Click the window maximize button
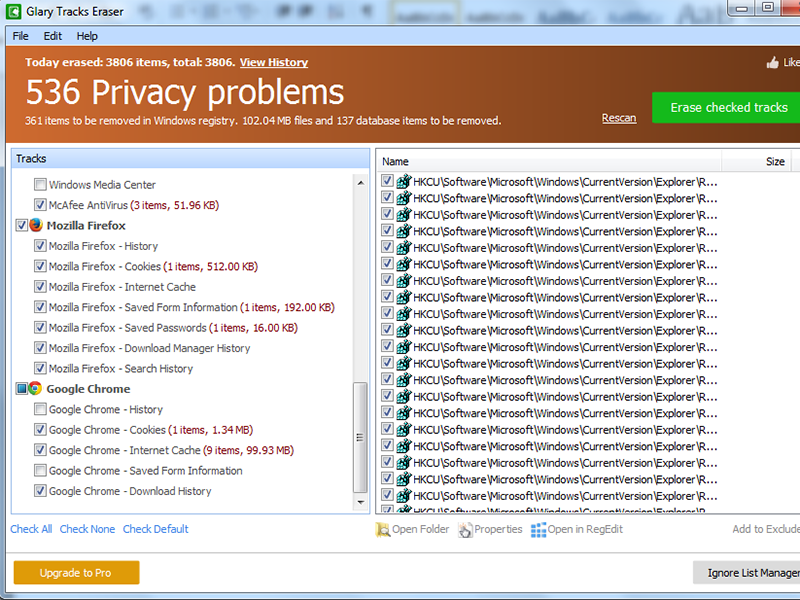800x600 pixels. (x=768, y=7)
